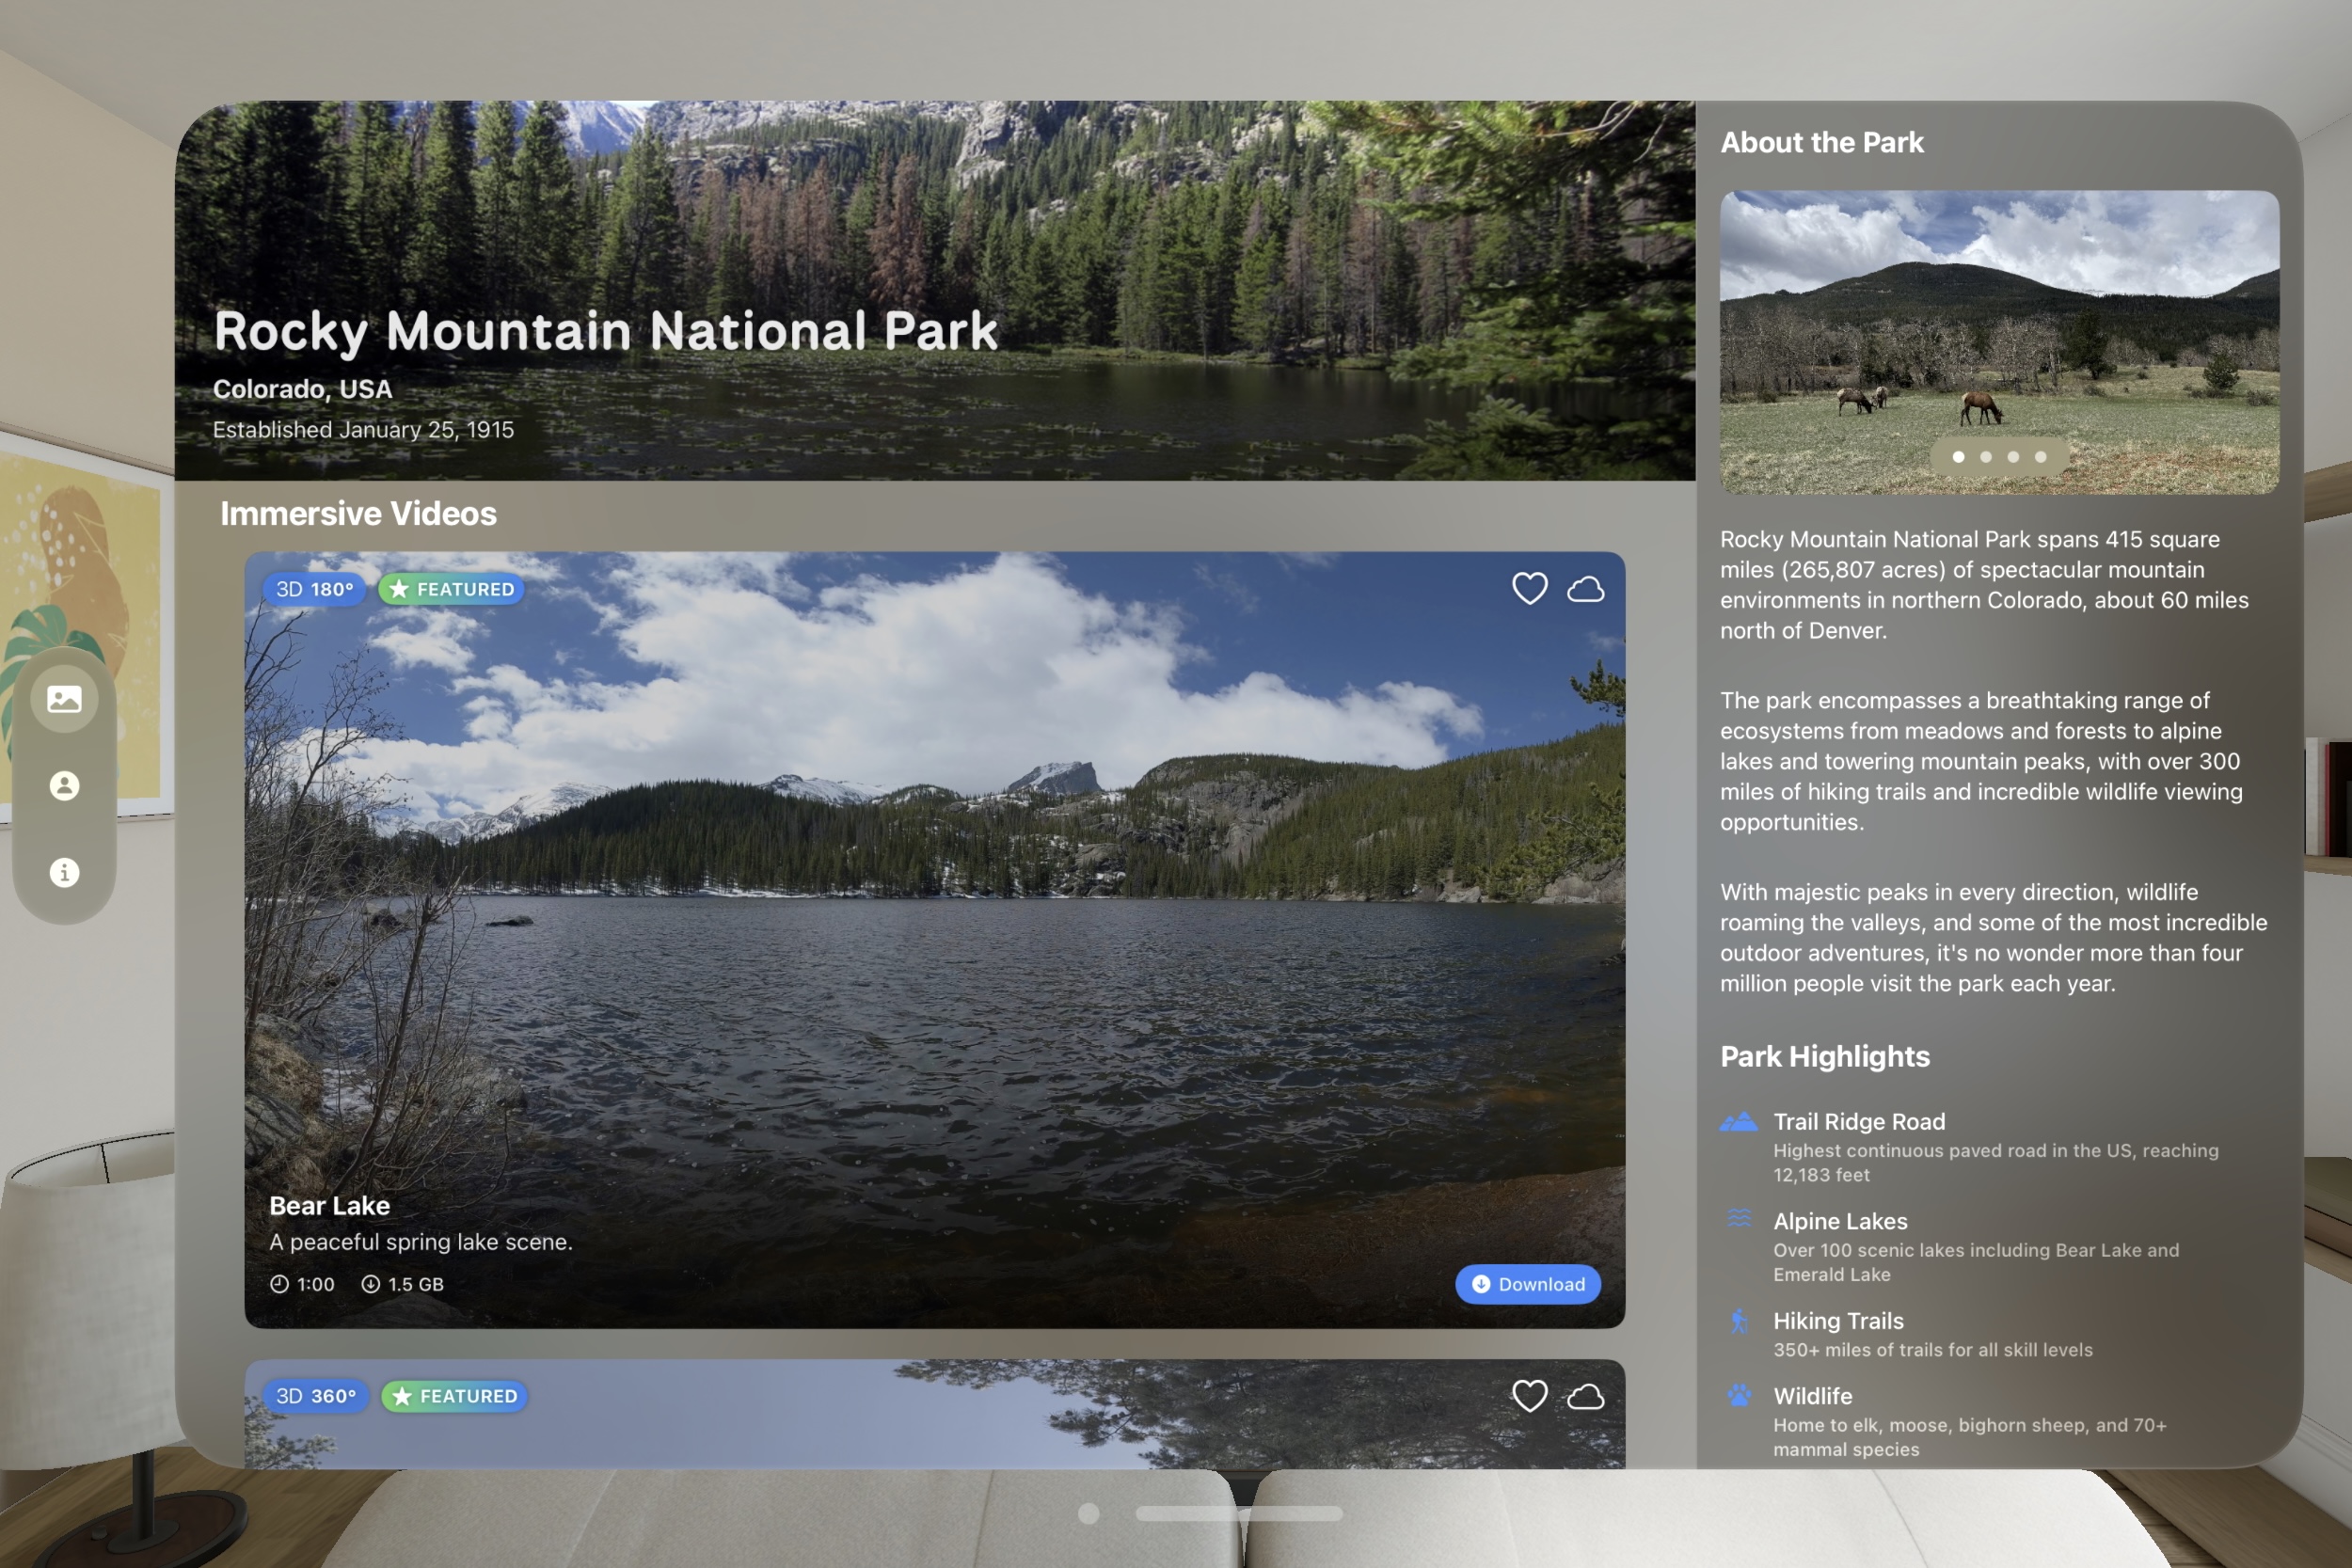2352x1568 pixels.
Task: Click '350+ miles of trails' description text
Action: click(x=1932, y=1350)
